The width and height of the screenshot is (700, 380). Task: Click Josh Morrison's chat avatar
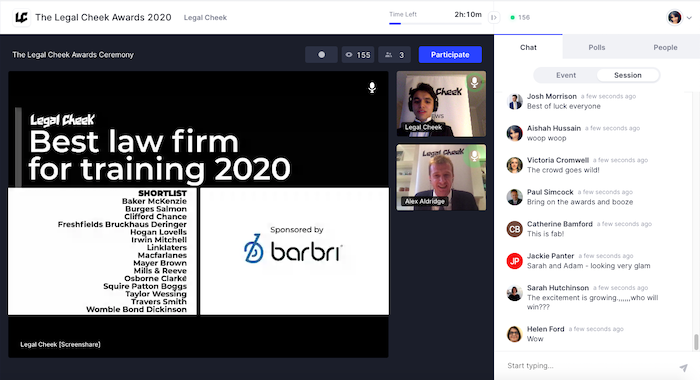514,101
